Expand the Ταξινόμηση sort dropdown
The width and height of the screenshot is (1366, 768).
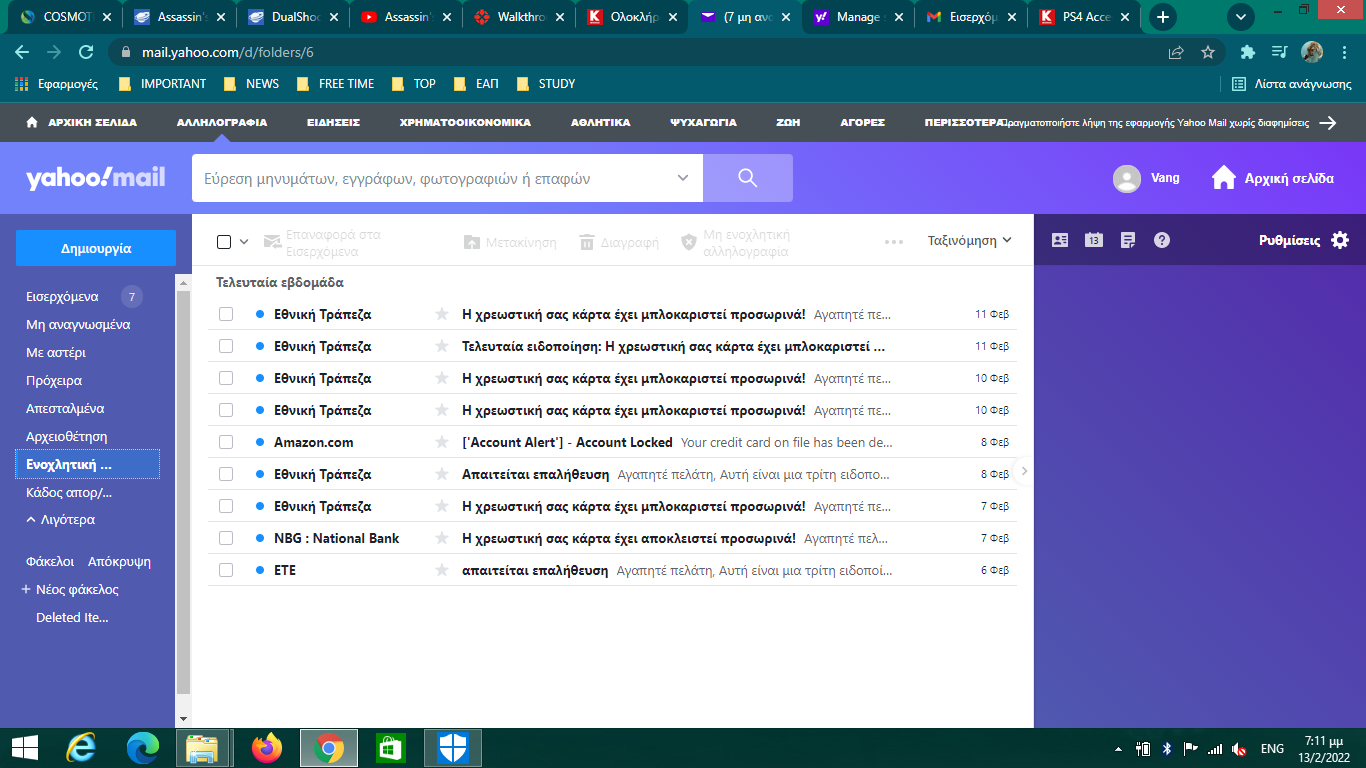click(x=970, y=240)
